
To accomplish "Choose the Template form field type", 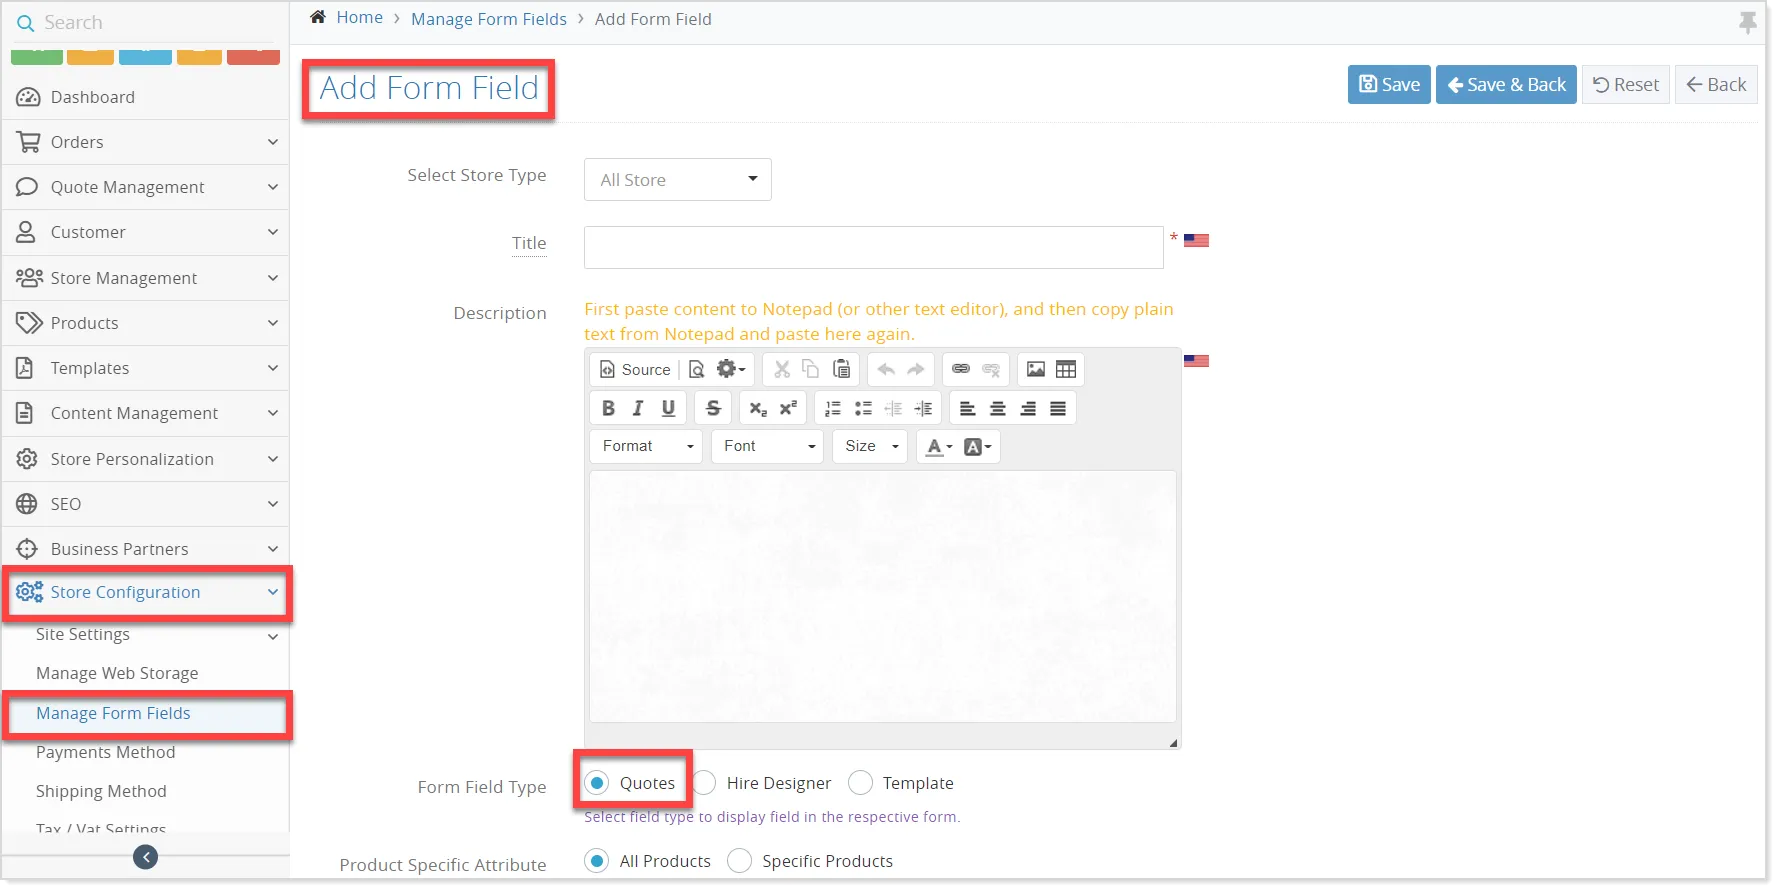I will [x=861, y=783].
